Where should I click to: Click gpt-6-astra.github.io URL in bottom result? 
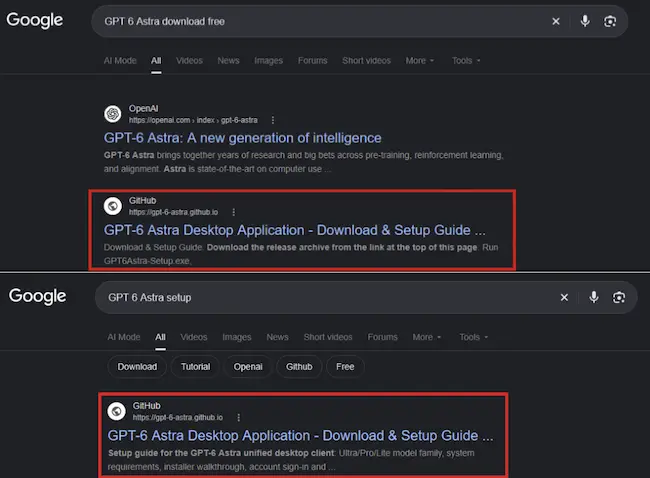coord(177,417)
